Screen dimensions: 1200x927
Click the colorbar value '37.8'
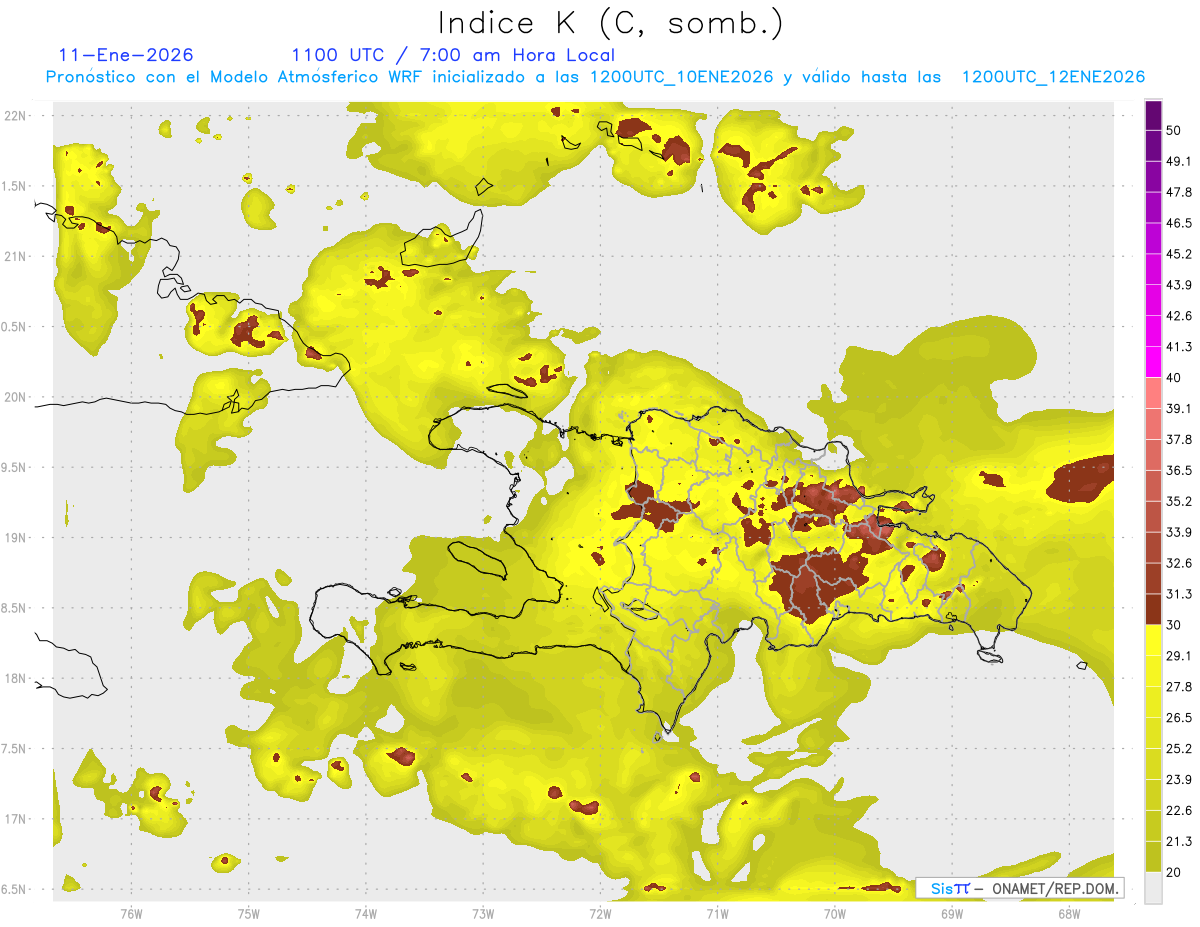tap(1180, 439)
